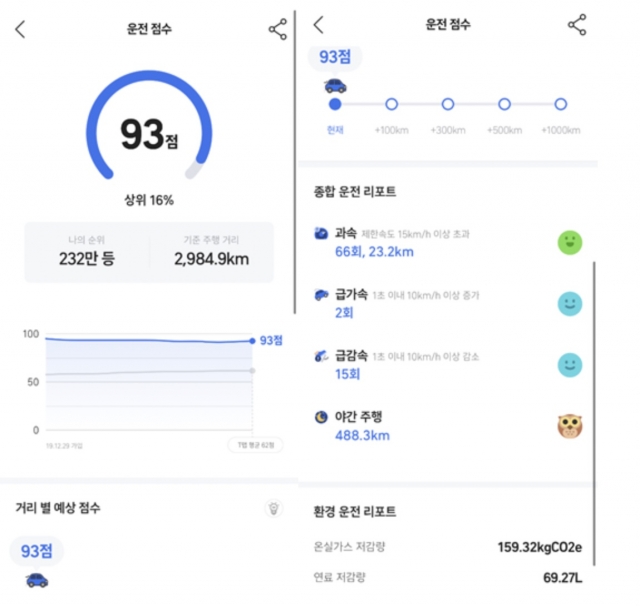640x606 pixels.
Task: Tap the teal smiley face for 급감속
Action: pos(570,365)
